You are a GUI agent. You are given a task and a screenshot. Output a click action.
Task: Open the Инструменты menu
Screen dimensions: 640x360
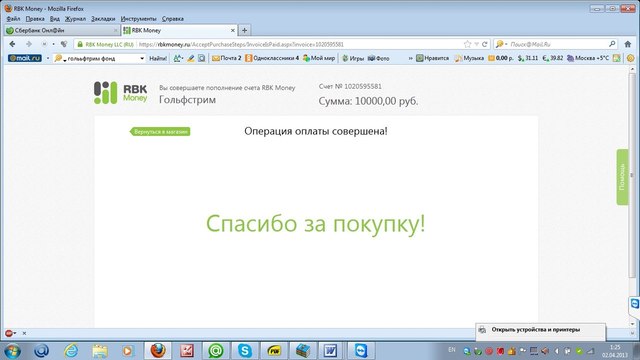[138, 19]
